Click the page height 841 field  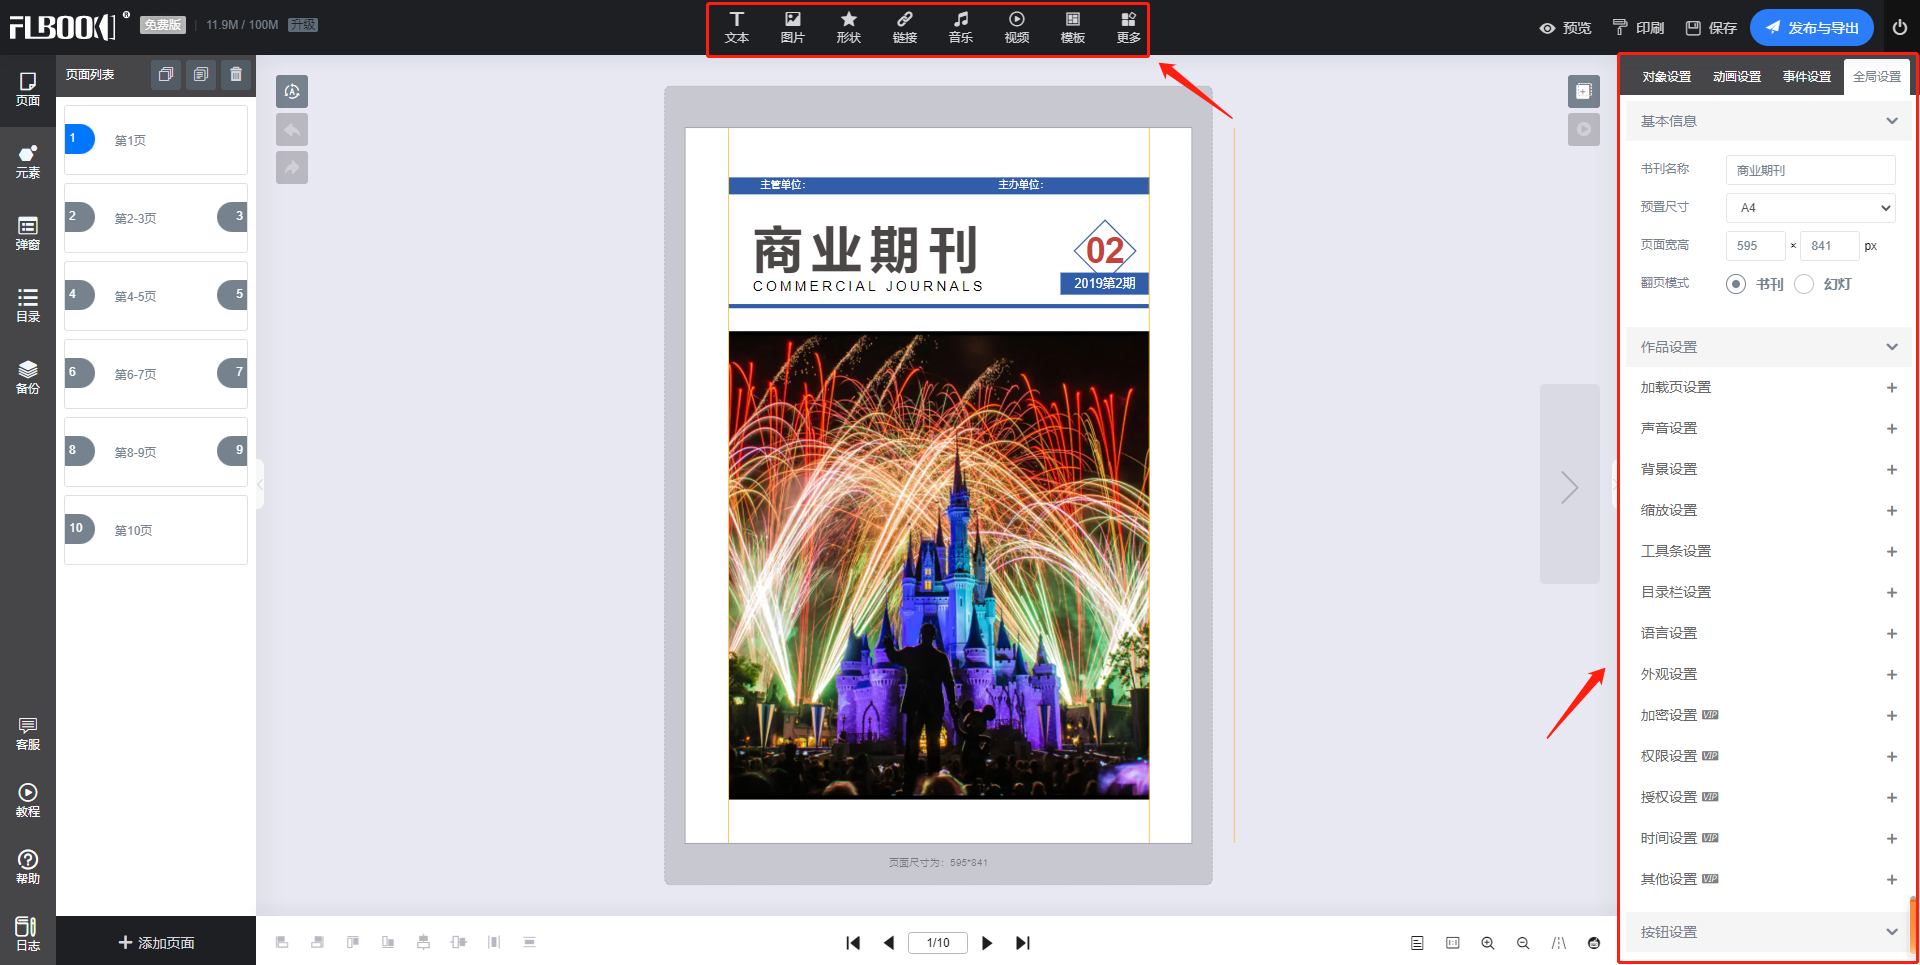pos(1829,246)
